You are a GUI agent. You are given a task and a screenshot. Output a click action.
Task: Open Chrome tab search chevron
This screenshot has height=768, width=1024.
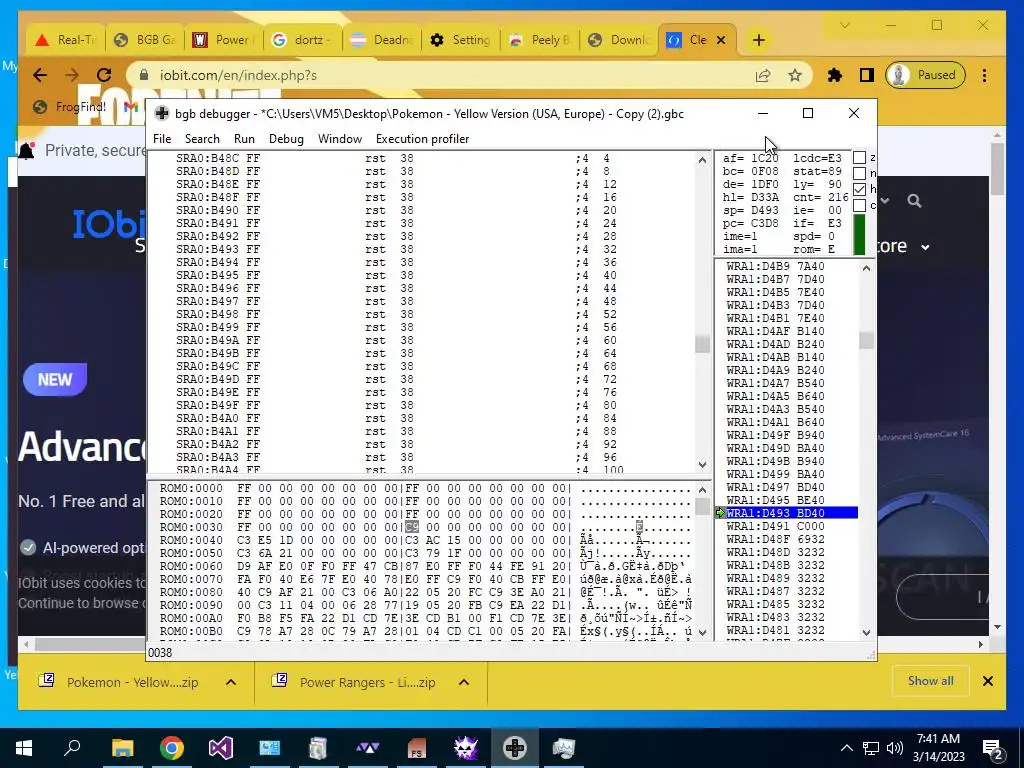(844, 25)
